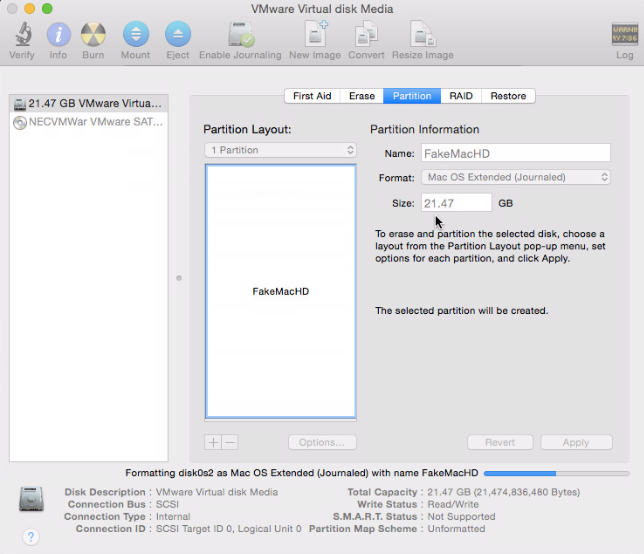
Task: Open the Restore tab
Action: pyautogui.click(x=508, y=96)
